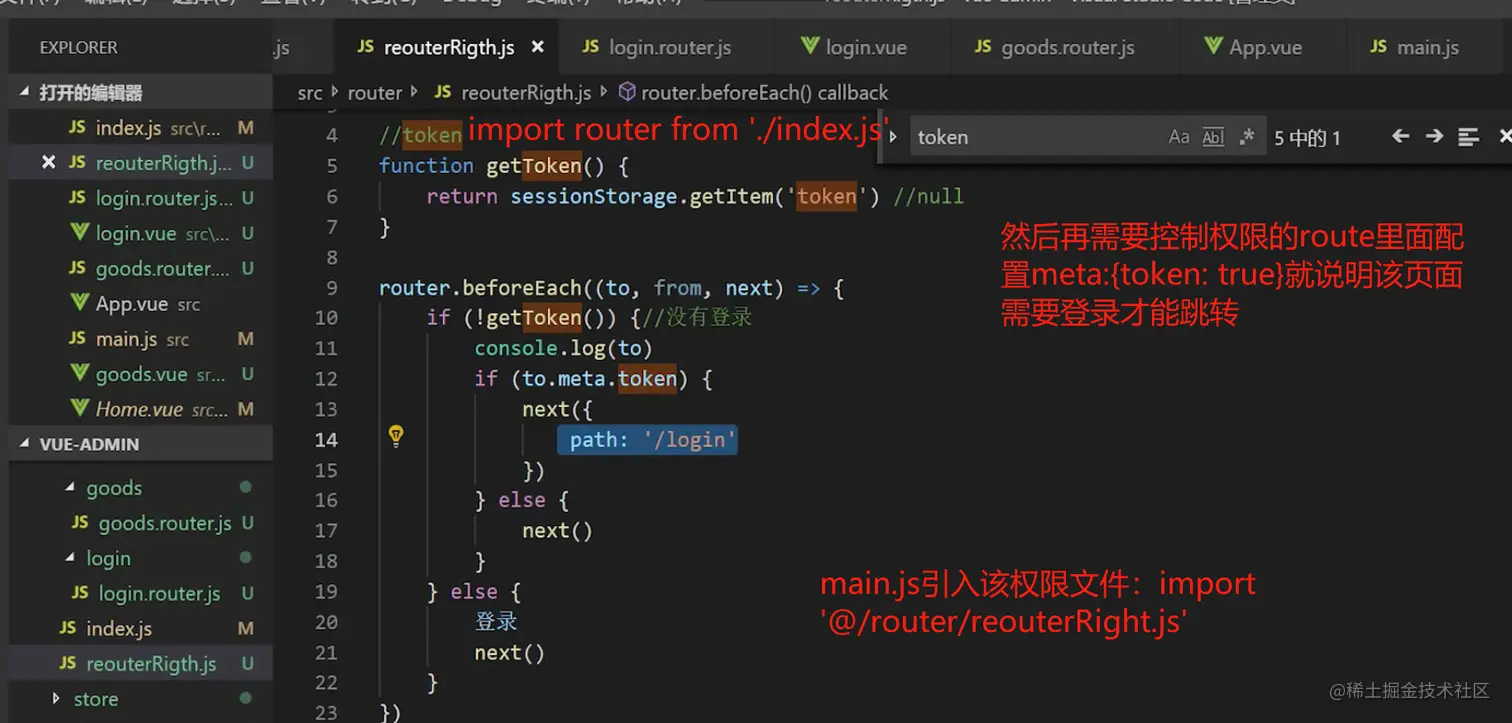Screen dimensions: 1512x723
Task: Click the 登录 text on line 20
Action: tap(496, 622)
